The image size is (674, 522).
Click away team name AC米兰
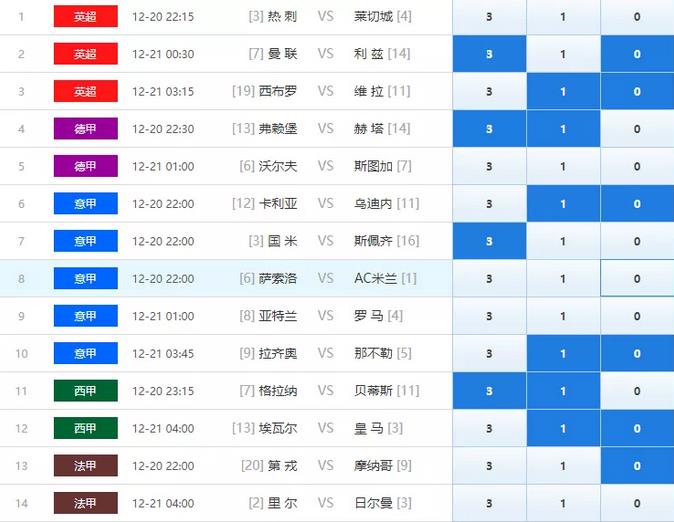coord(375,278)
